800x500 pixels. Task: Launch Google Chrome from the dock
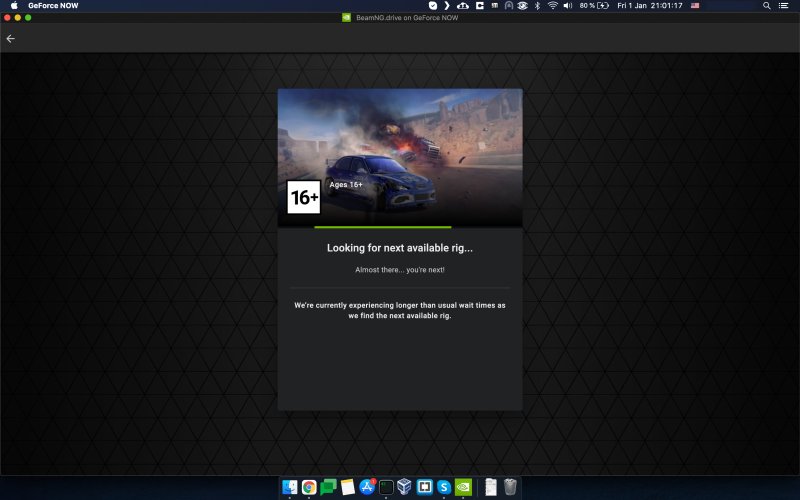click(309, 487)
